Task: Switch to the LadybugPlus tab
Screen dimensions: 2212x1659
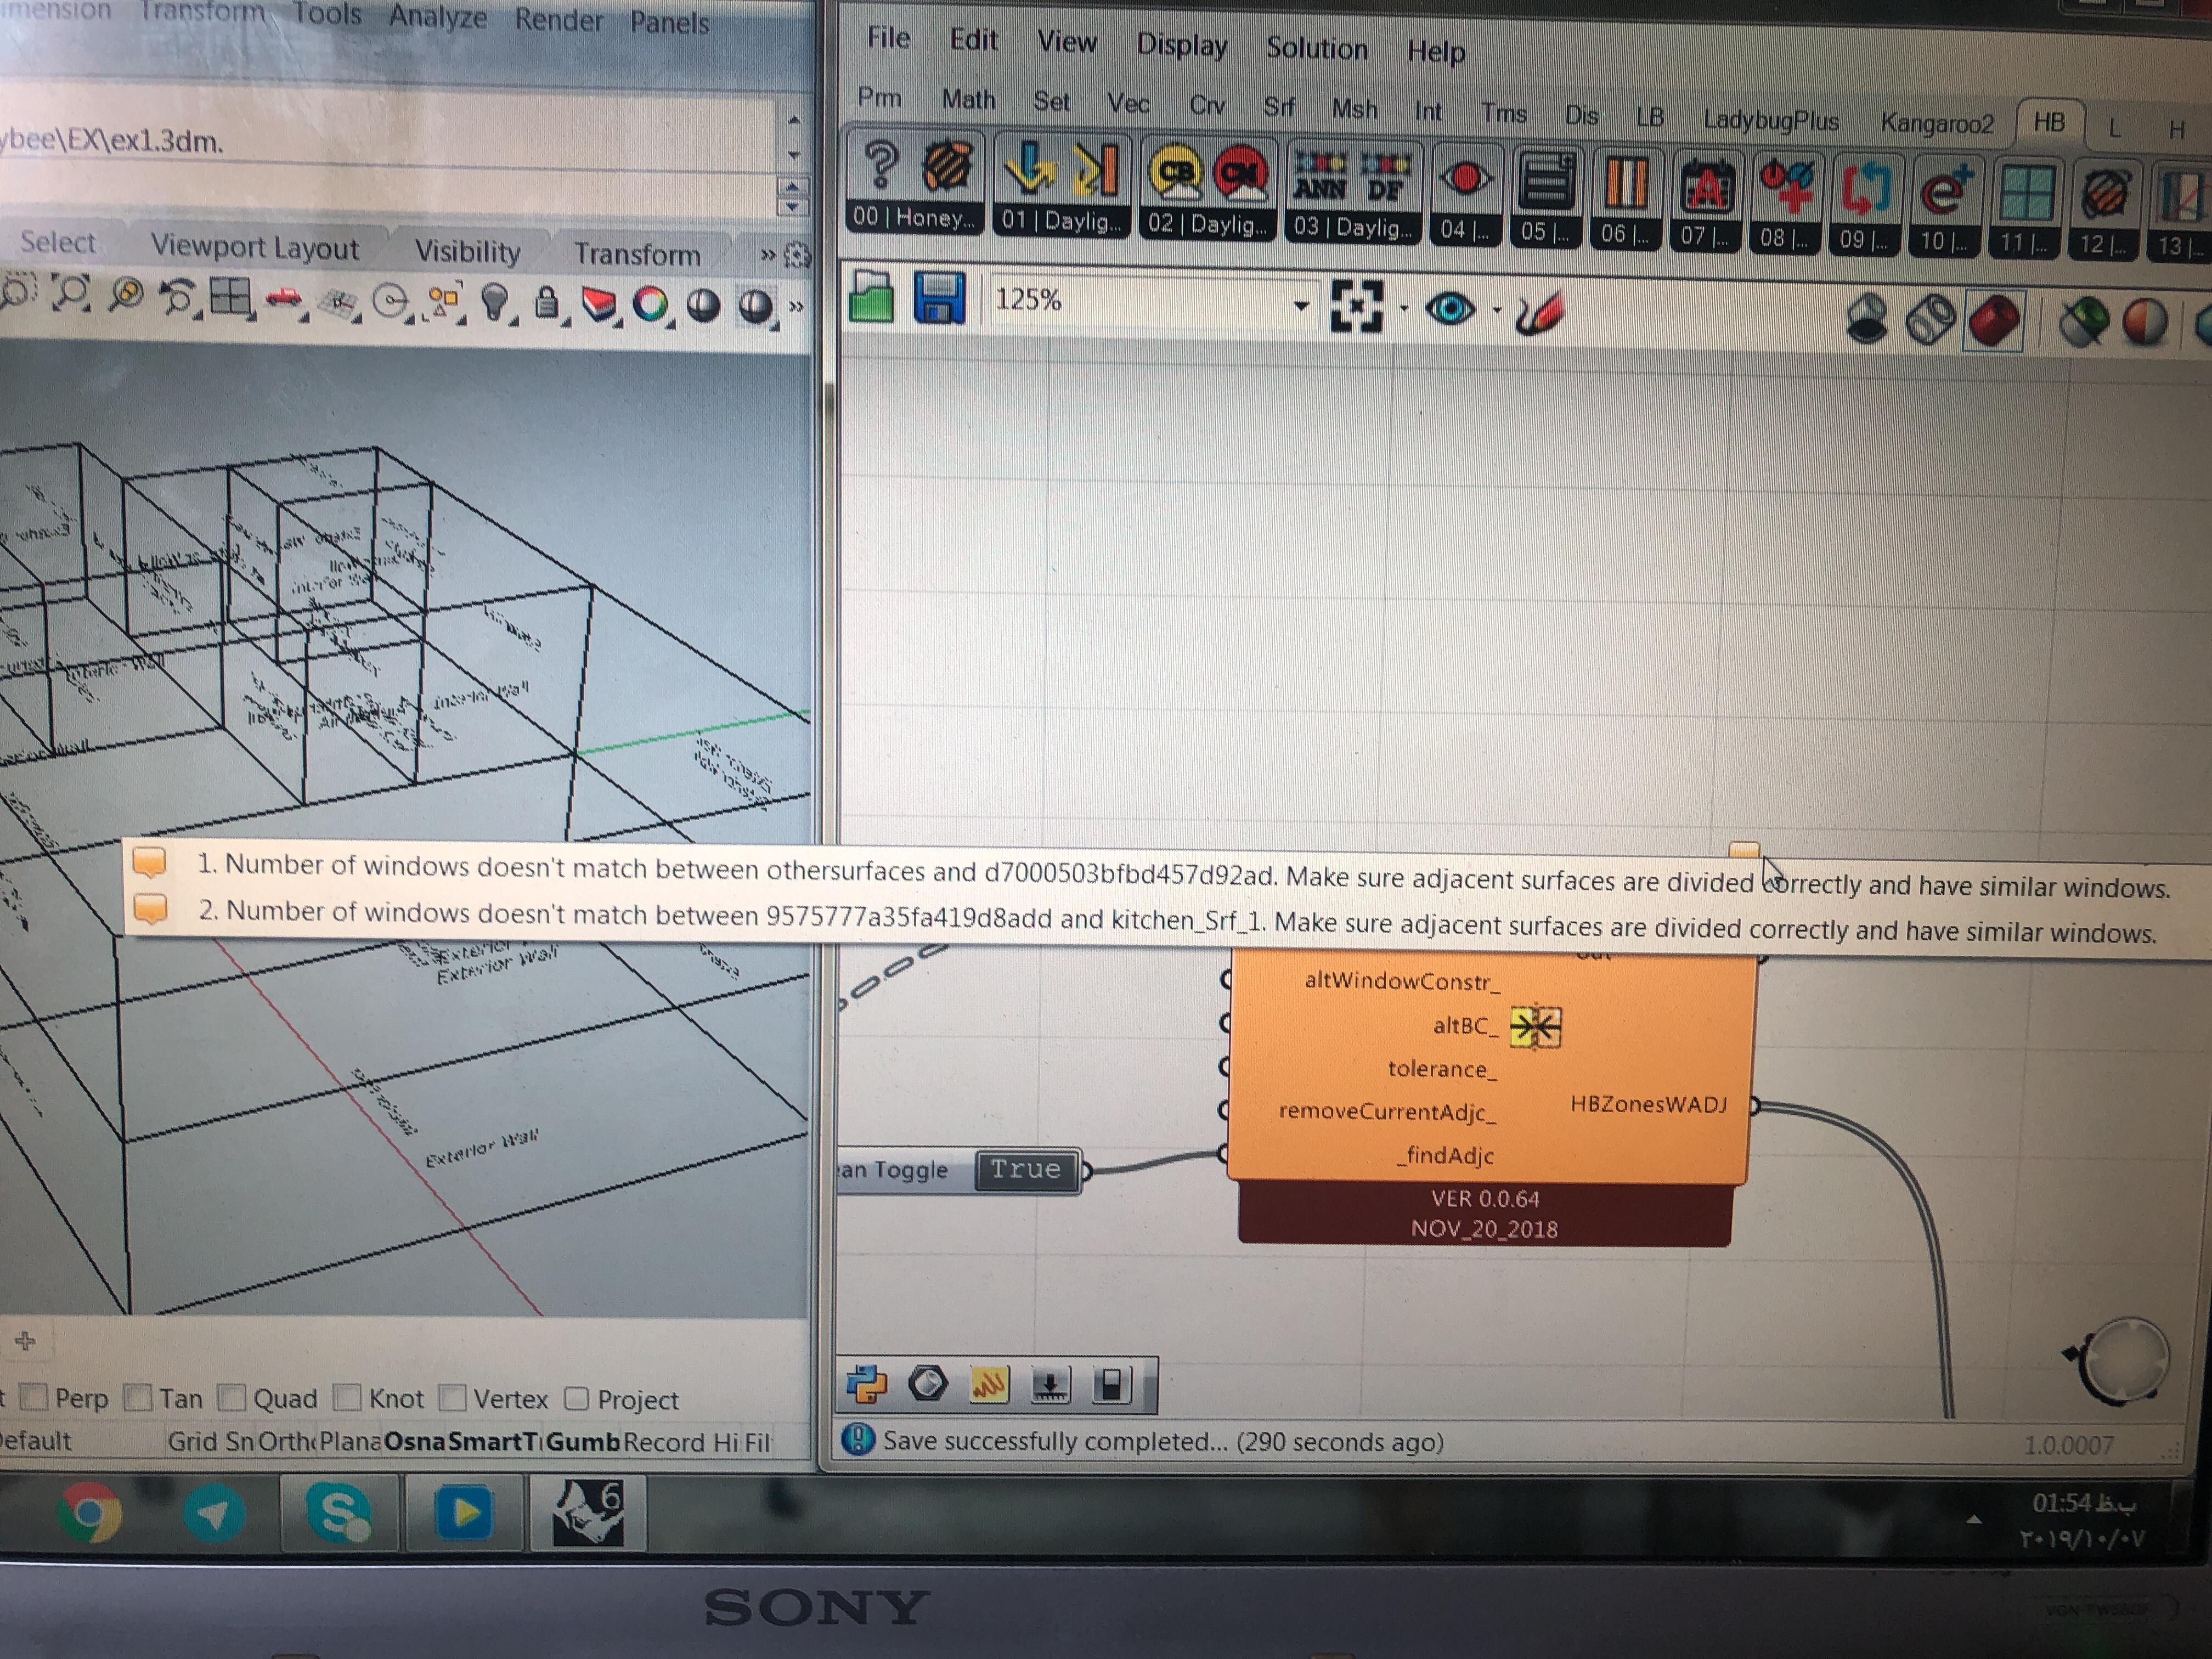Action: pos(1770,120)
